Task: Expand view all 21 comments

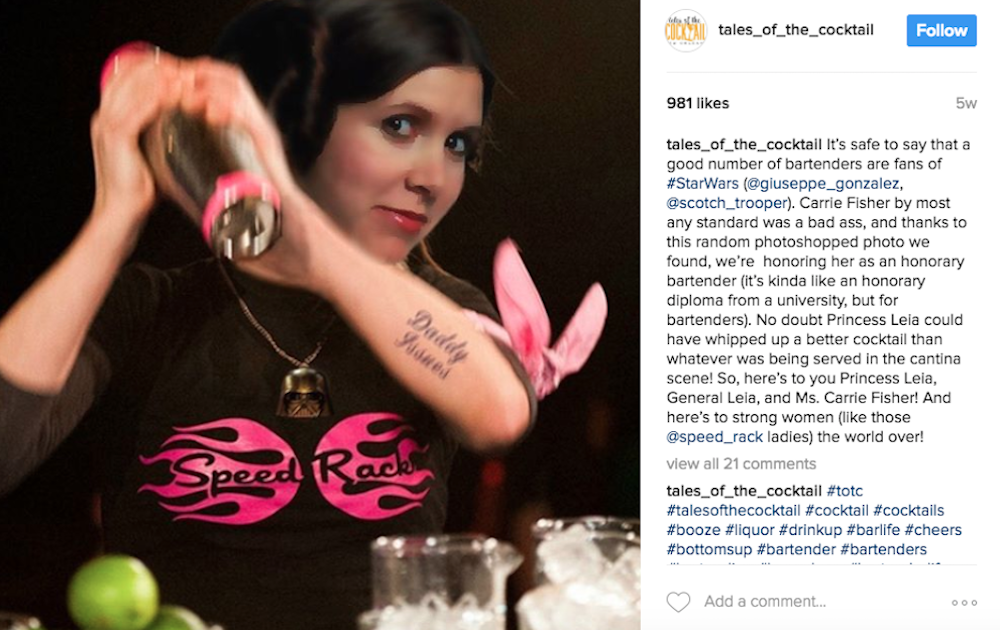Action: pos(741,464)
